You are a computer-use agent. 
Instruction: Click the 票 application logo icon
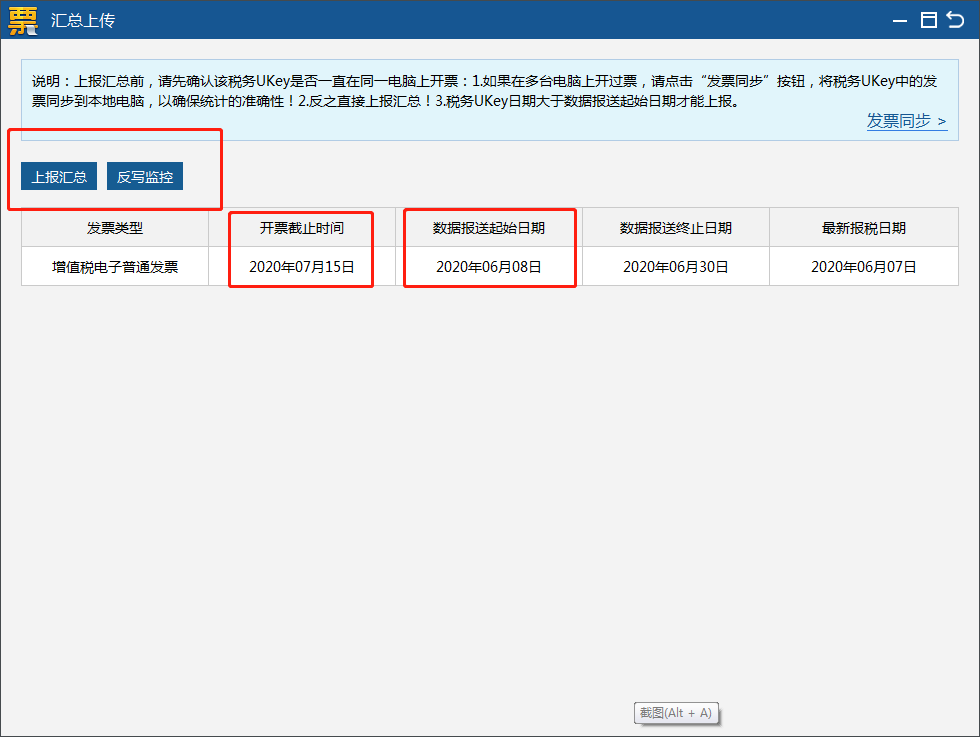(x=23, y=20)
